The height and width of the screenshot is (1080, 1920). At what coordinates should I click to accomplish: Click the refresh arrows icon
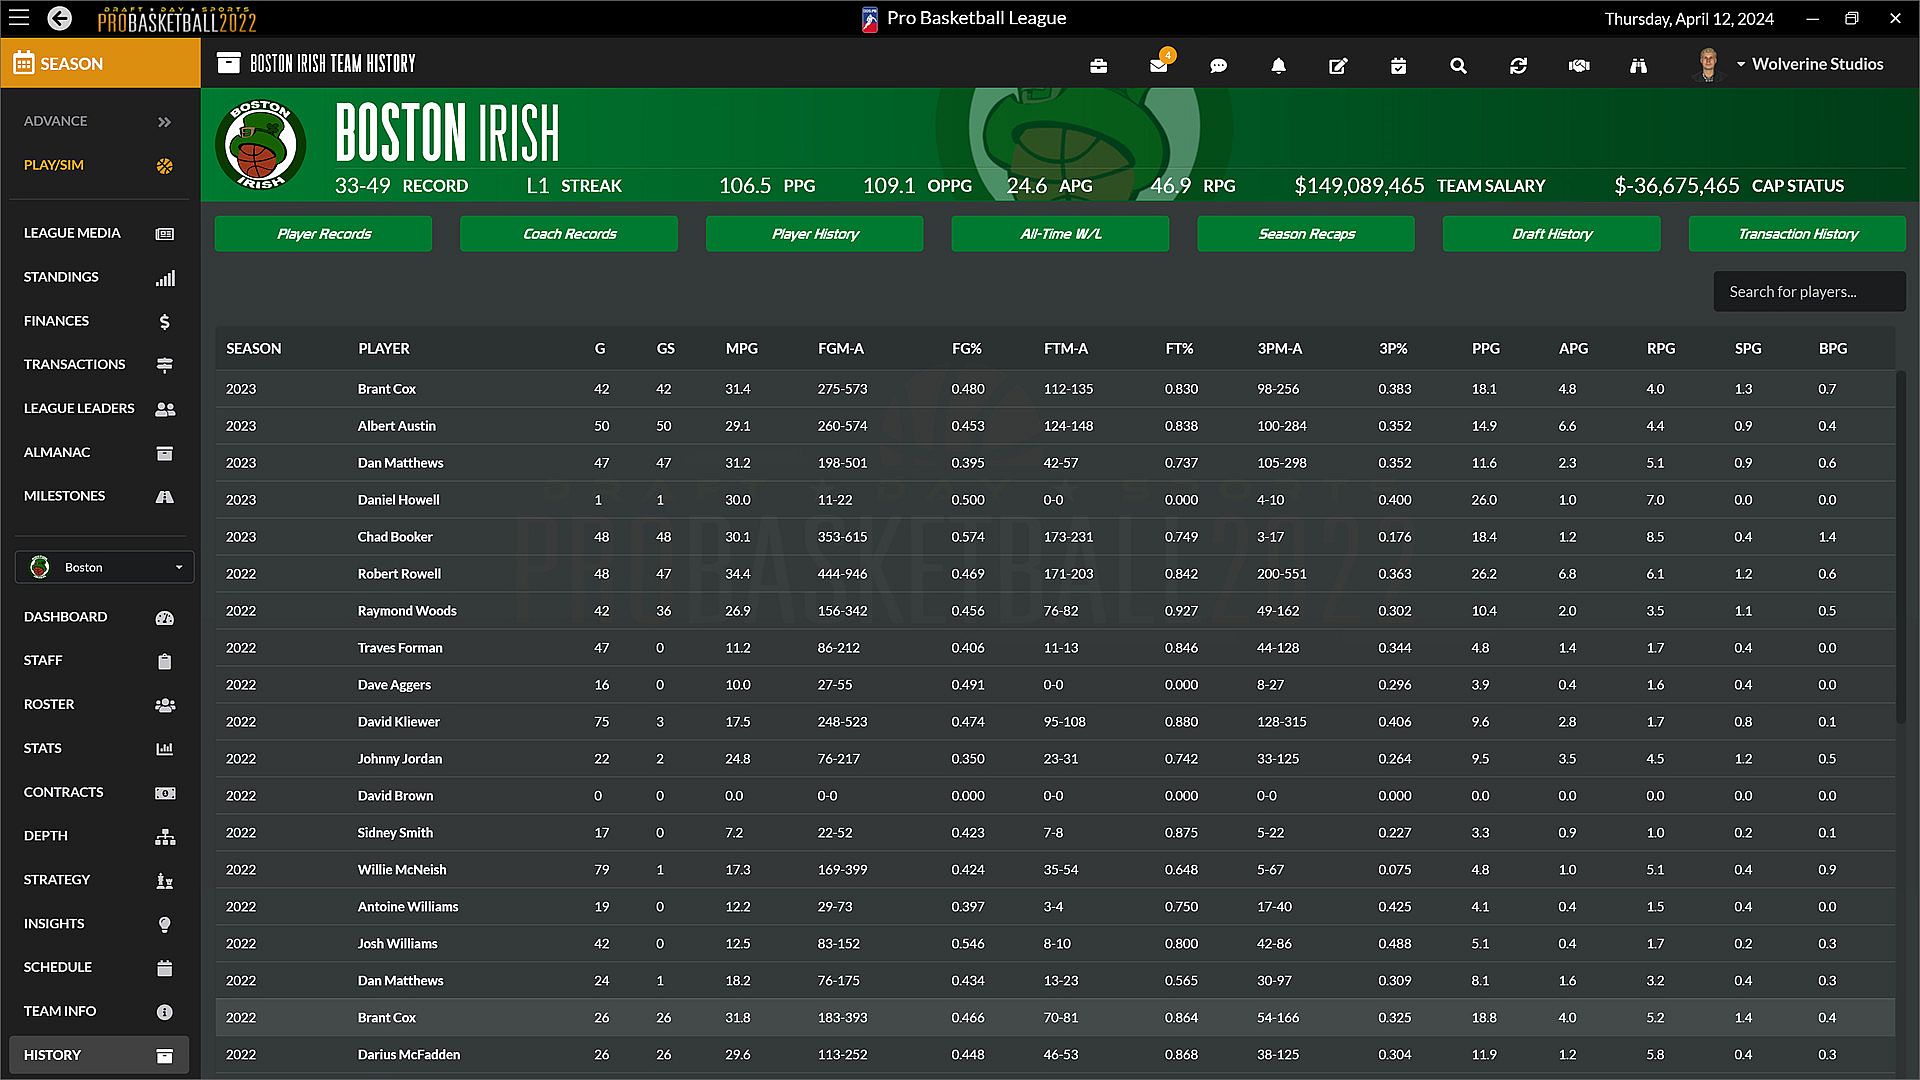click(x=1518, y=66)
